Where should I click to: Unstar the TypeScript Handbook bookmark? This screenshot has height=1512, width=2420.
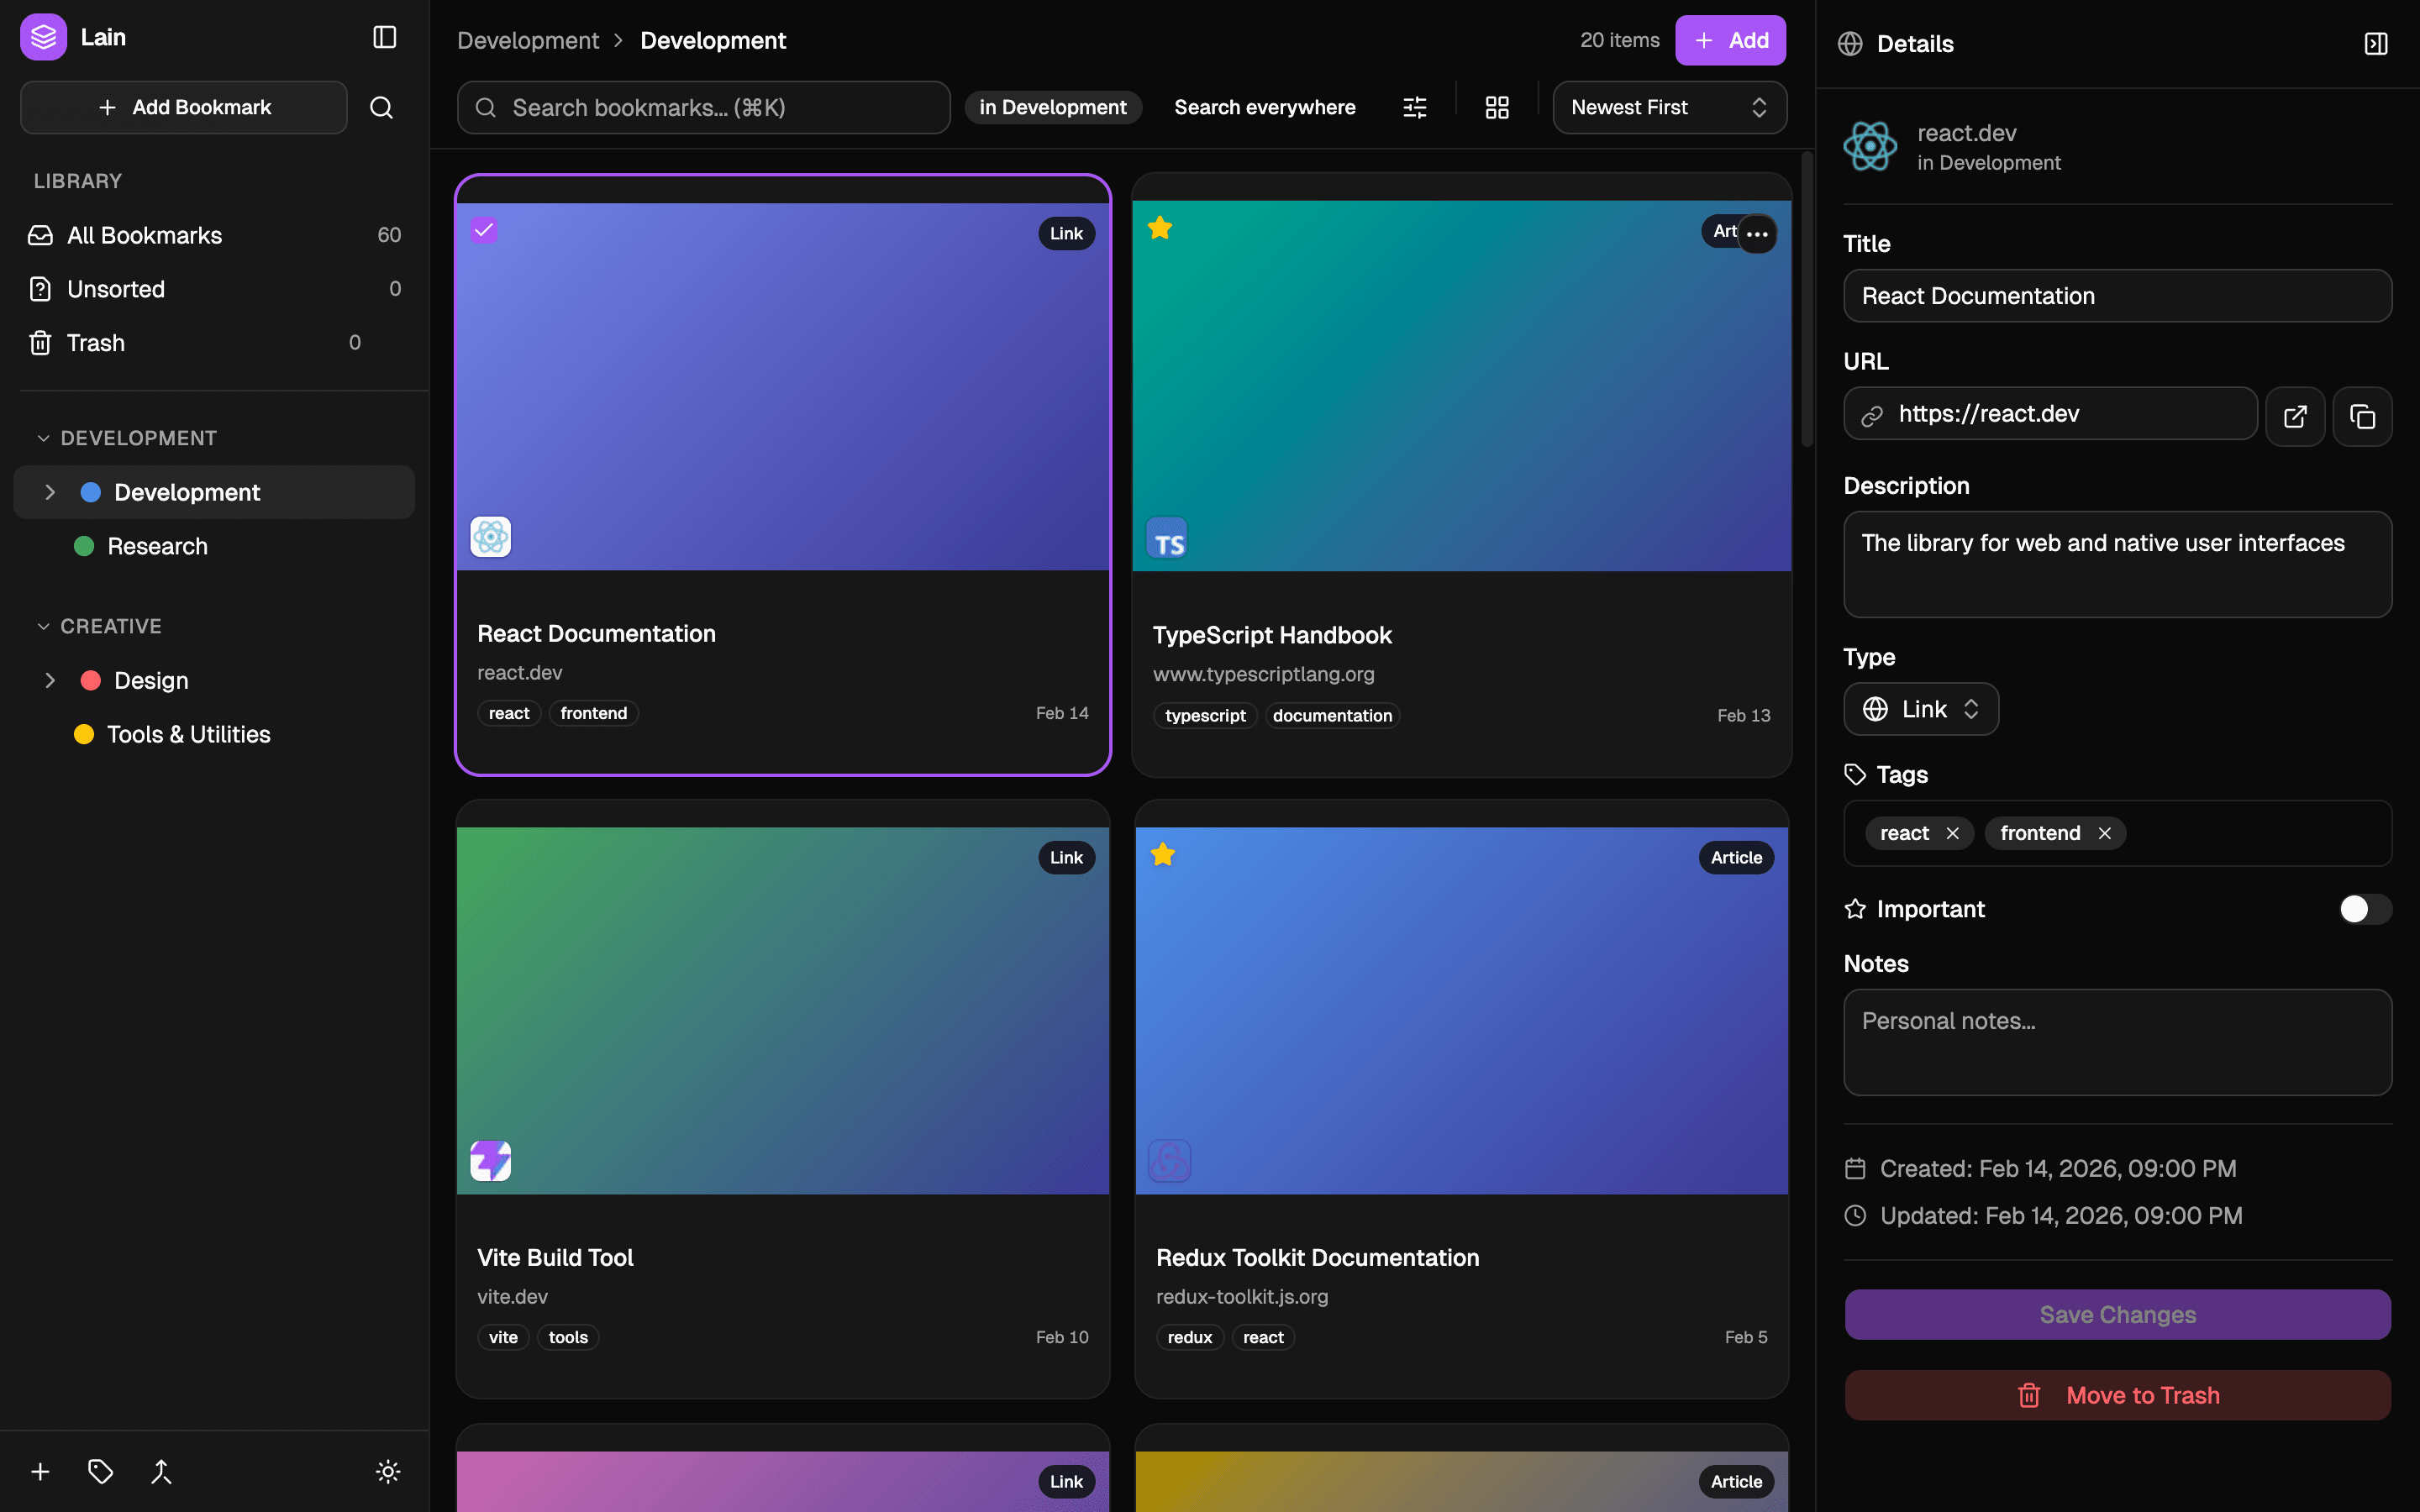pyautogui.click(x=1160, y=228)
